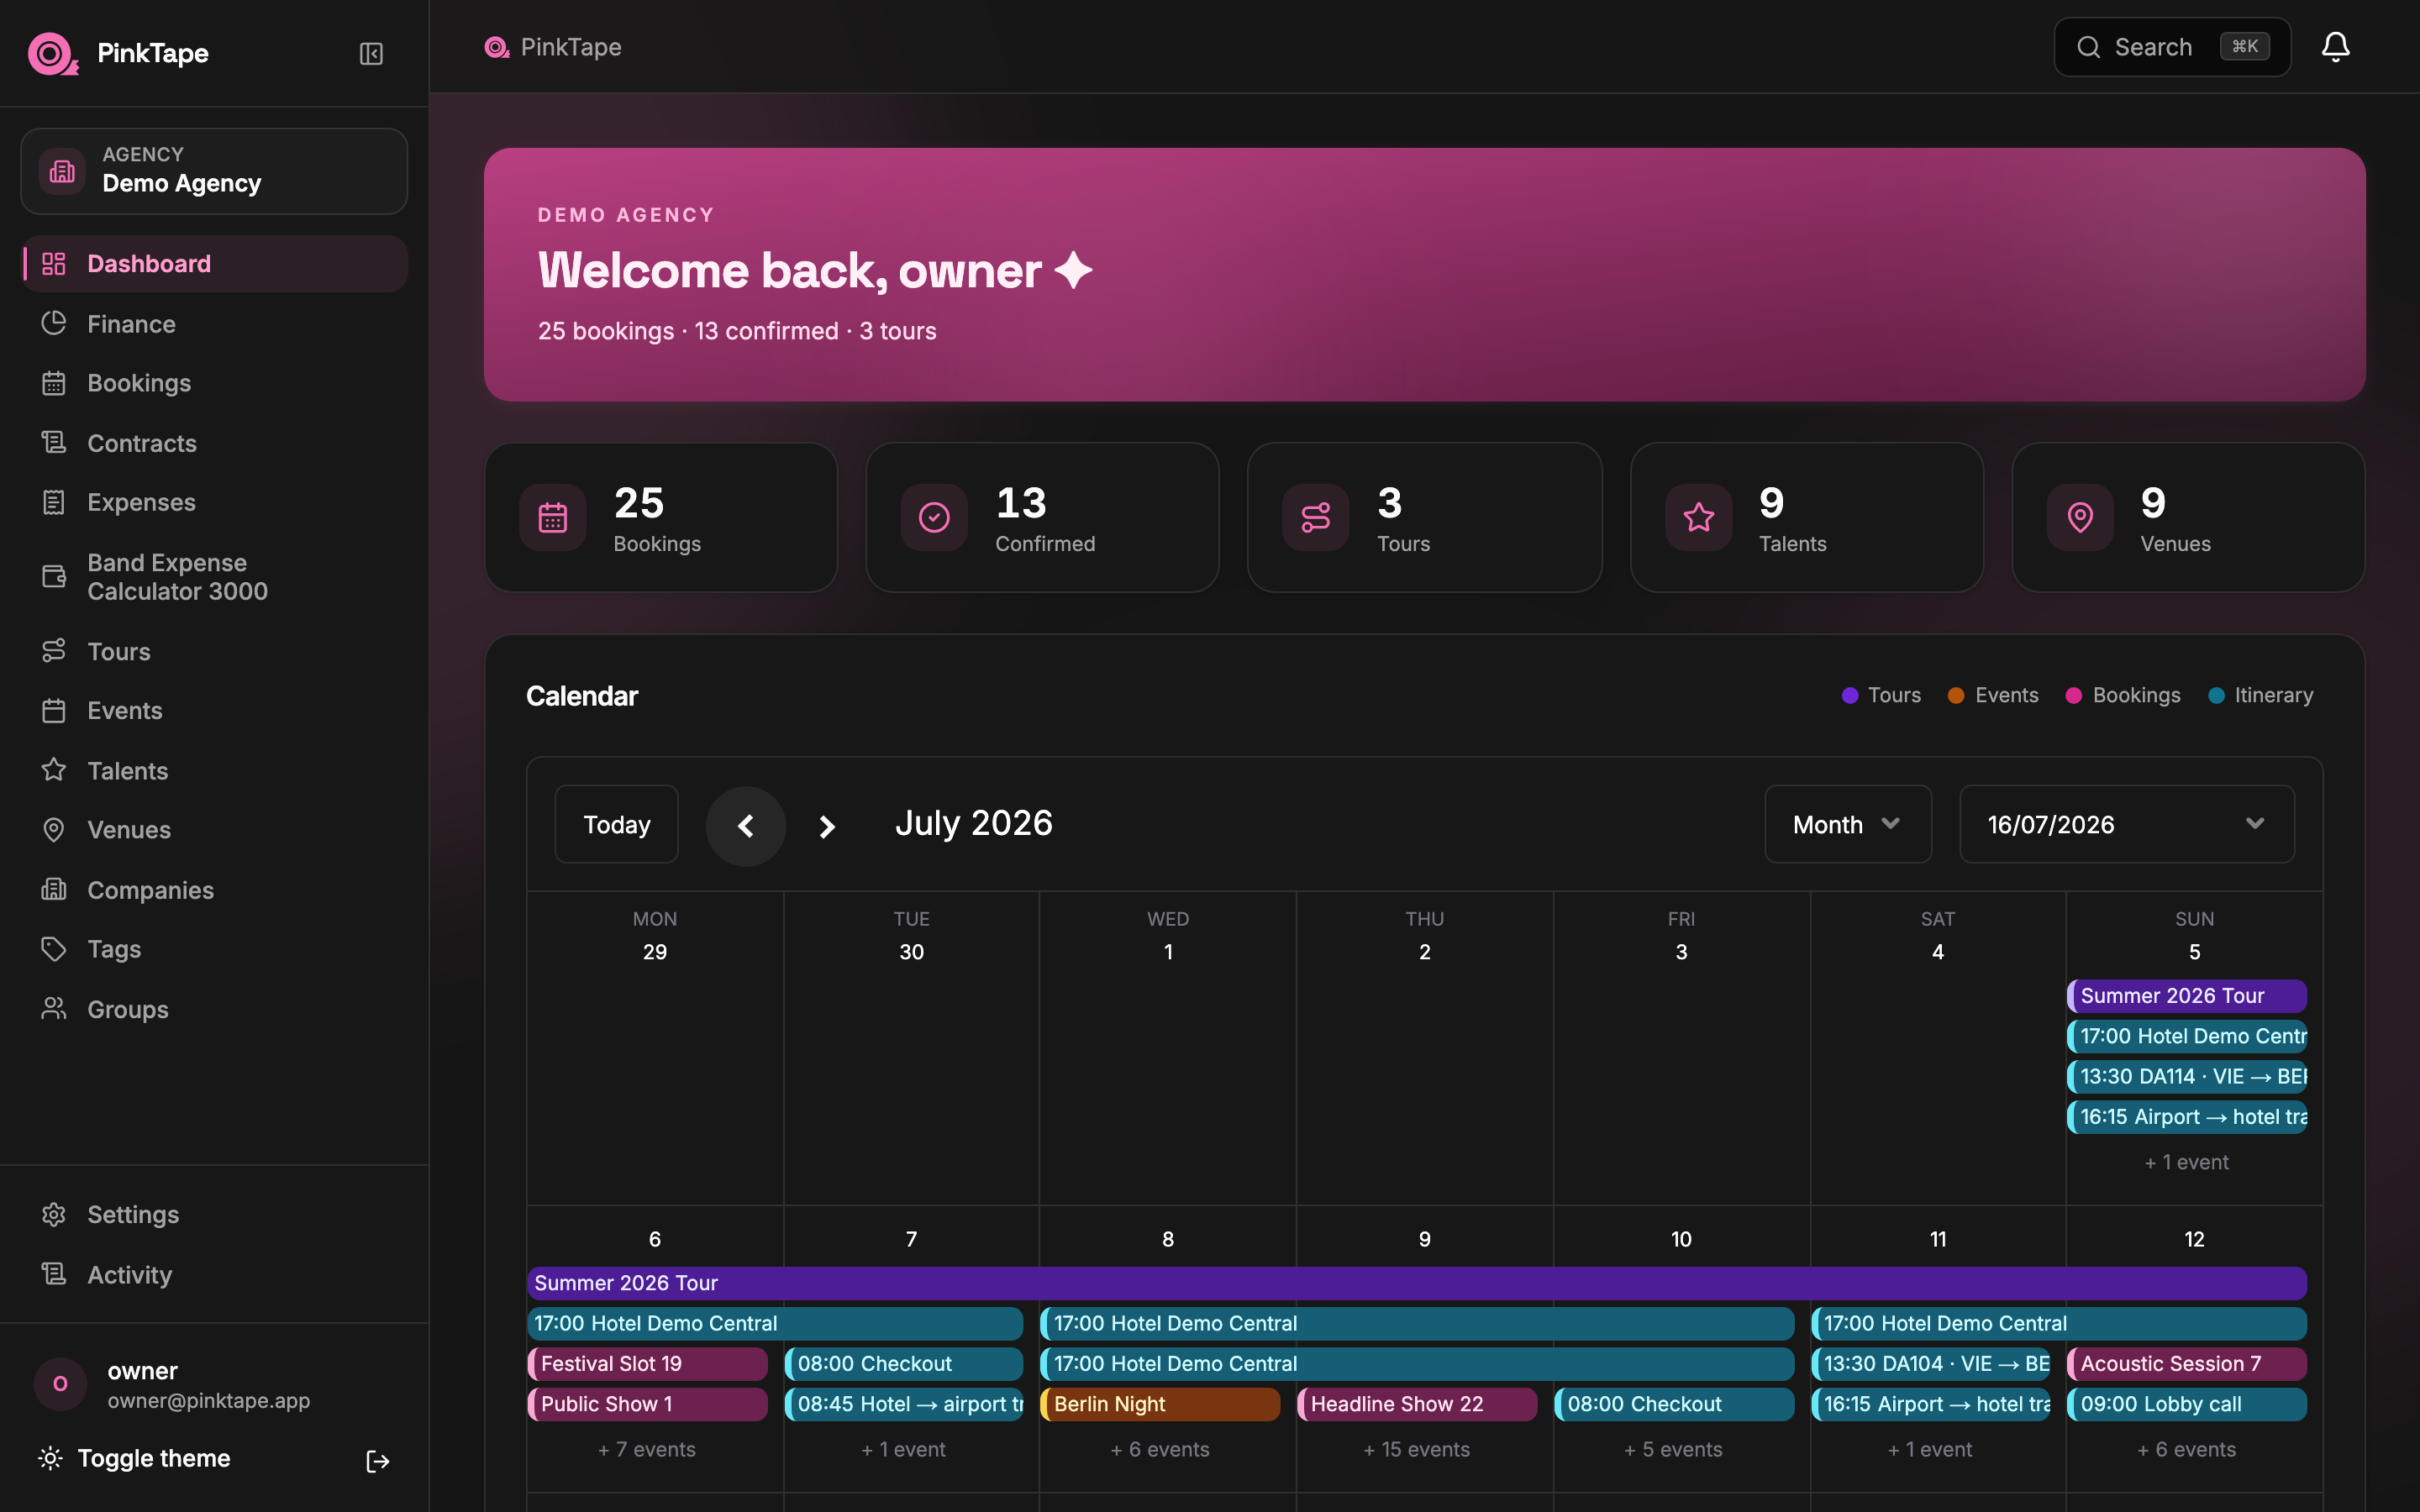Expand '+ 5 events' on Friday 10
The image size is (2420, 1512).
click(1673, 1449)
